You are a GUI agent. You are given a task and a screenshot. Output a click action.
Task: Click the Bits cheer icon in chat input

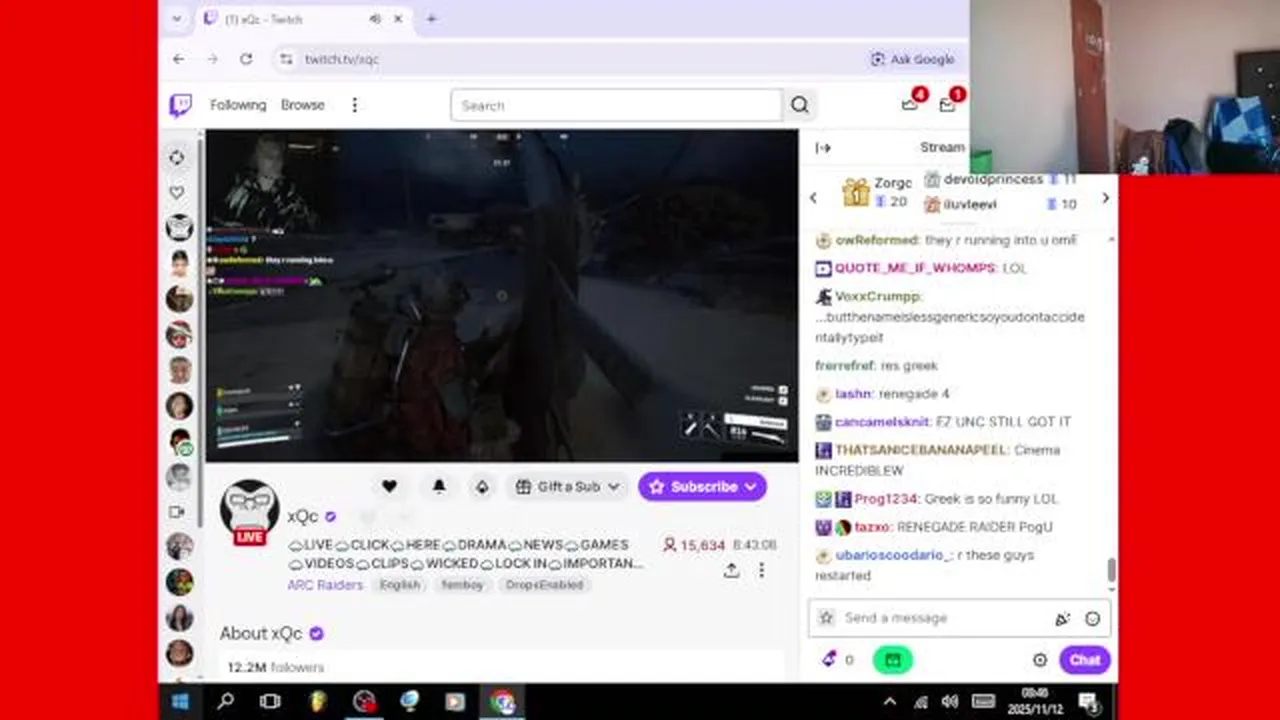click(1062, 618)
